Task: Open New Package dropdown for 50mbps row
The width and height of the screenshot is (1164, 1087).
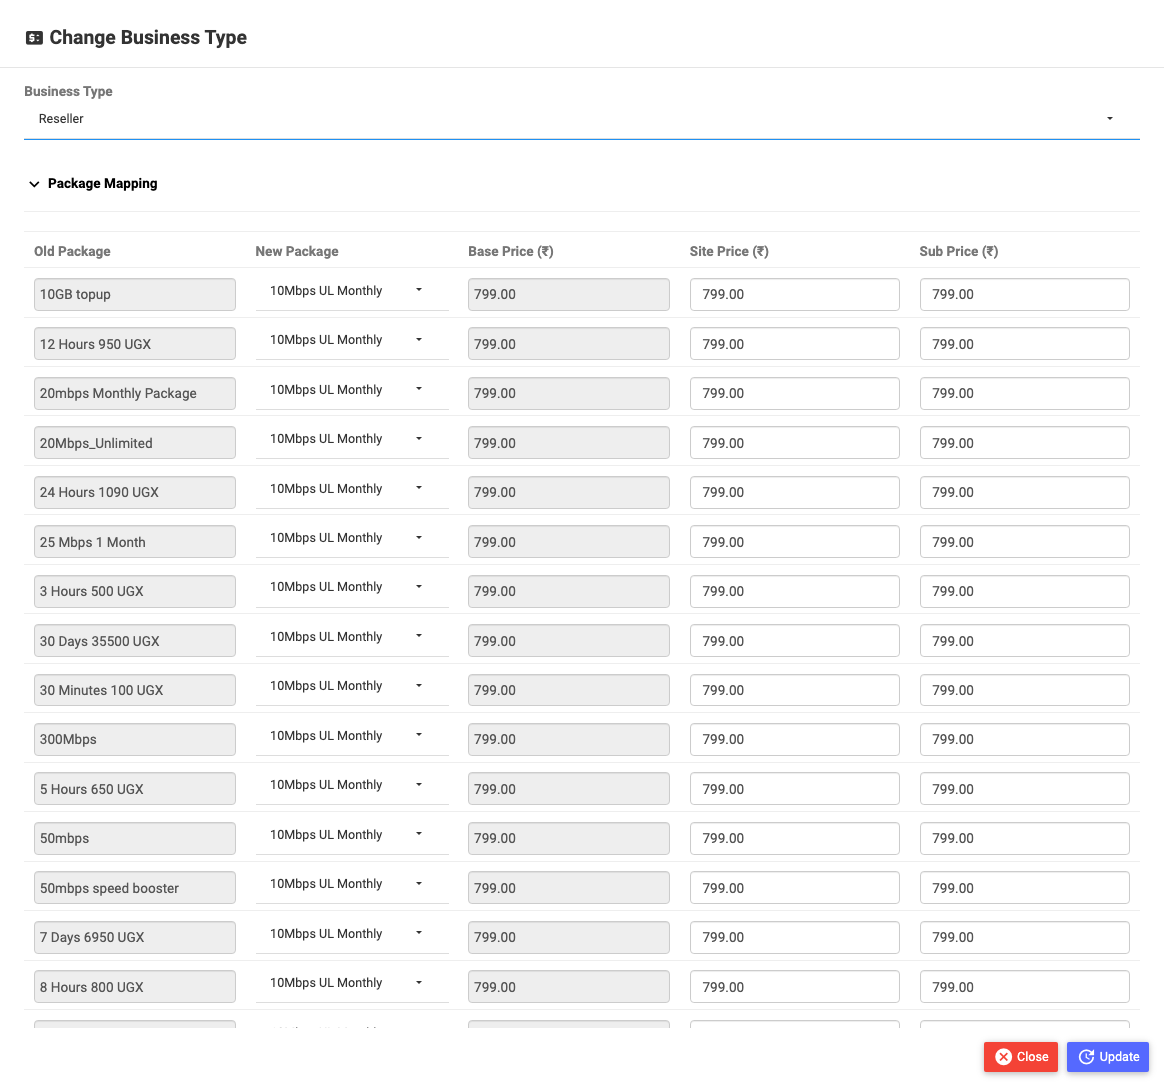Action: click(352, 835)
